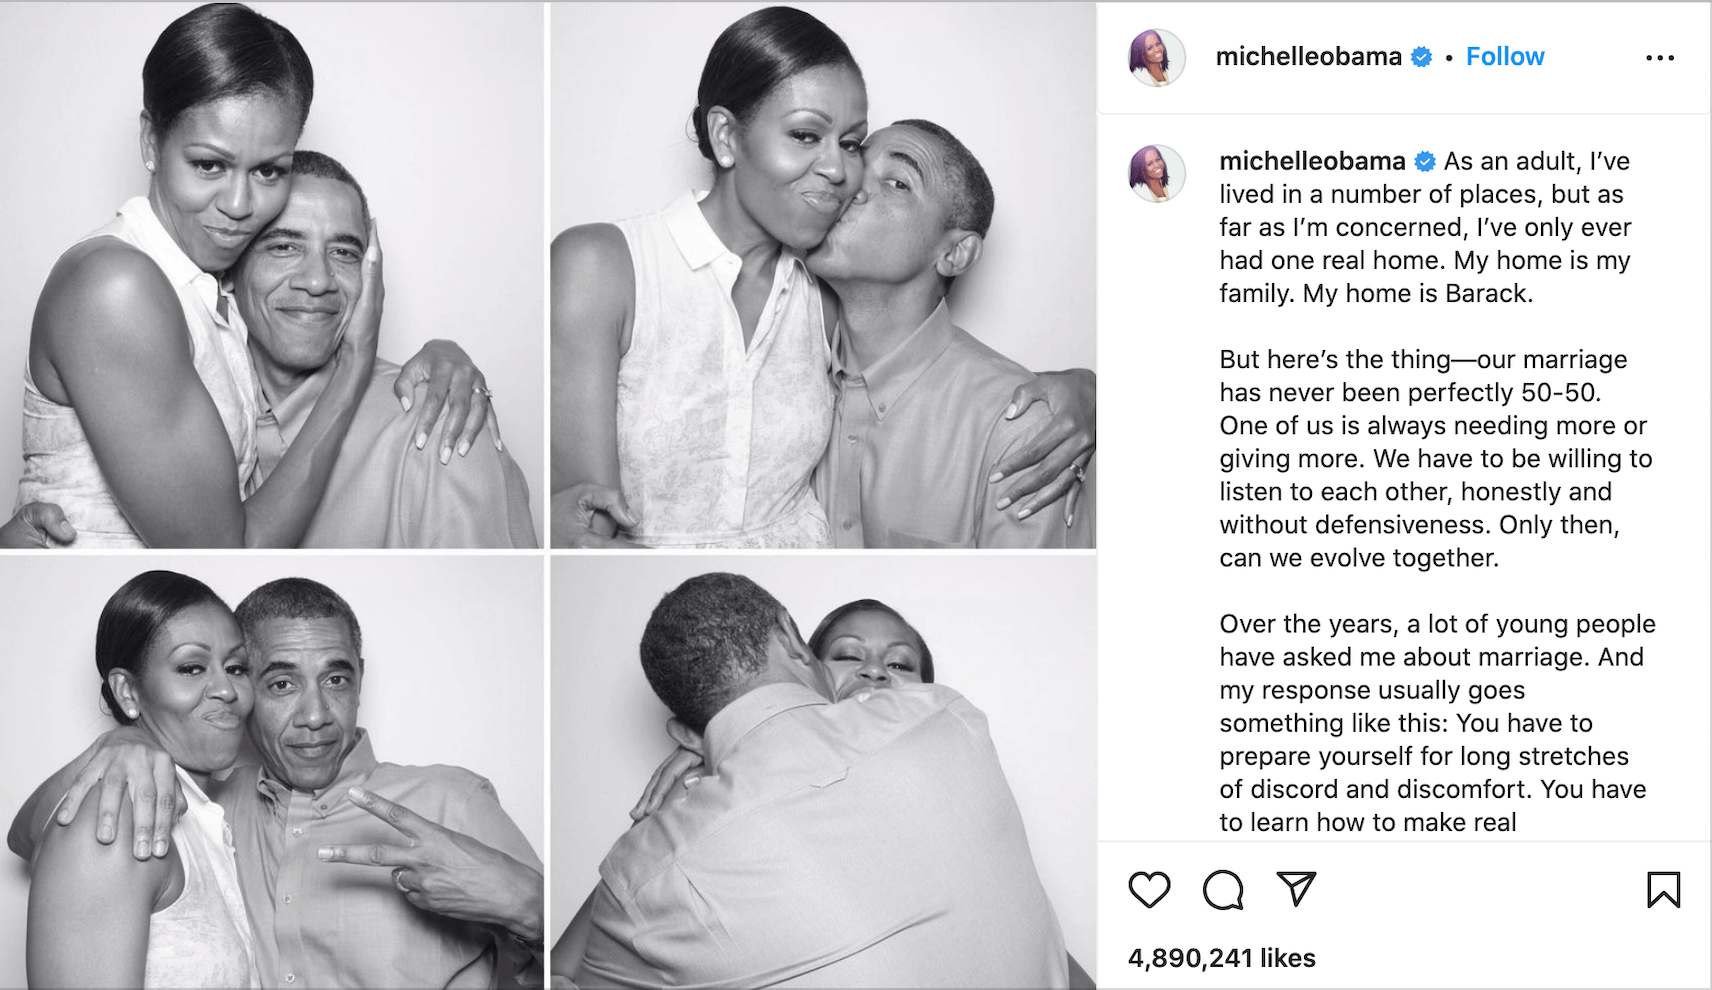Image resolution: width=1712 pixels, height=990 pixels.
Task: Click caption paragraph starting 'But here's the thing'
Action: [1430, 458]
